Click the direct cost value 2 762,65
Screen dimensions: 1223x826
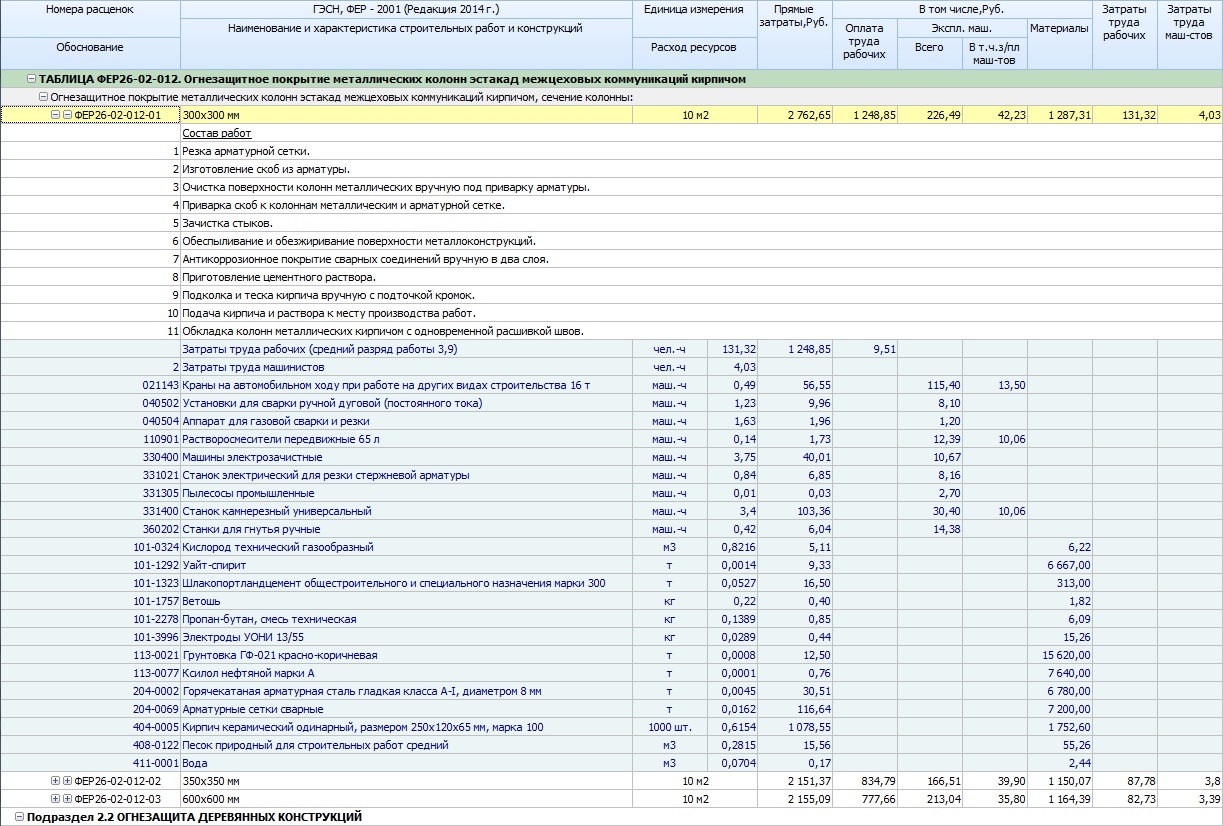click(x=809, y=115)
